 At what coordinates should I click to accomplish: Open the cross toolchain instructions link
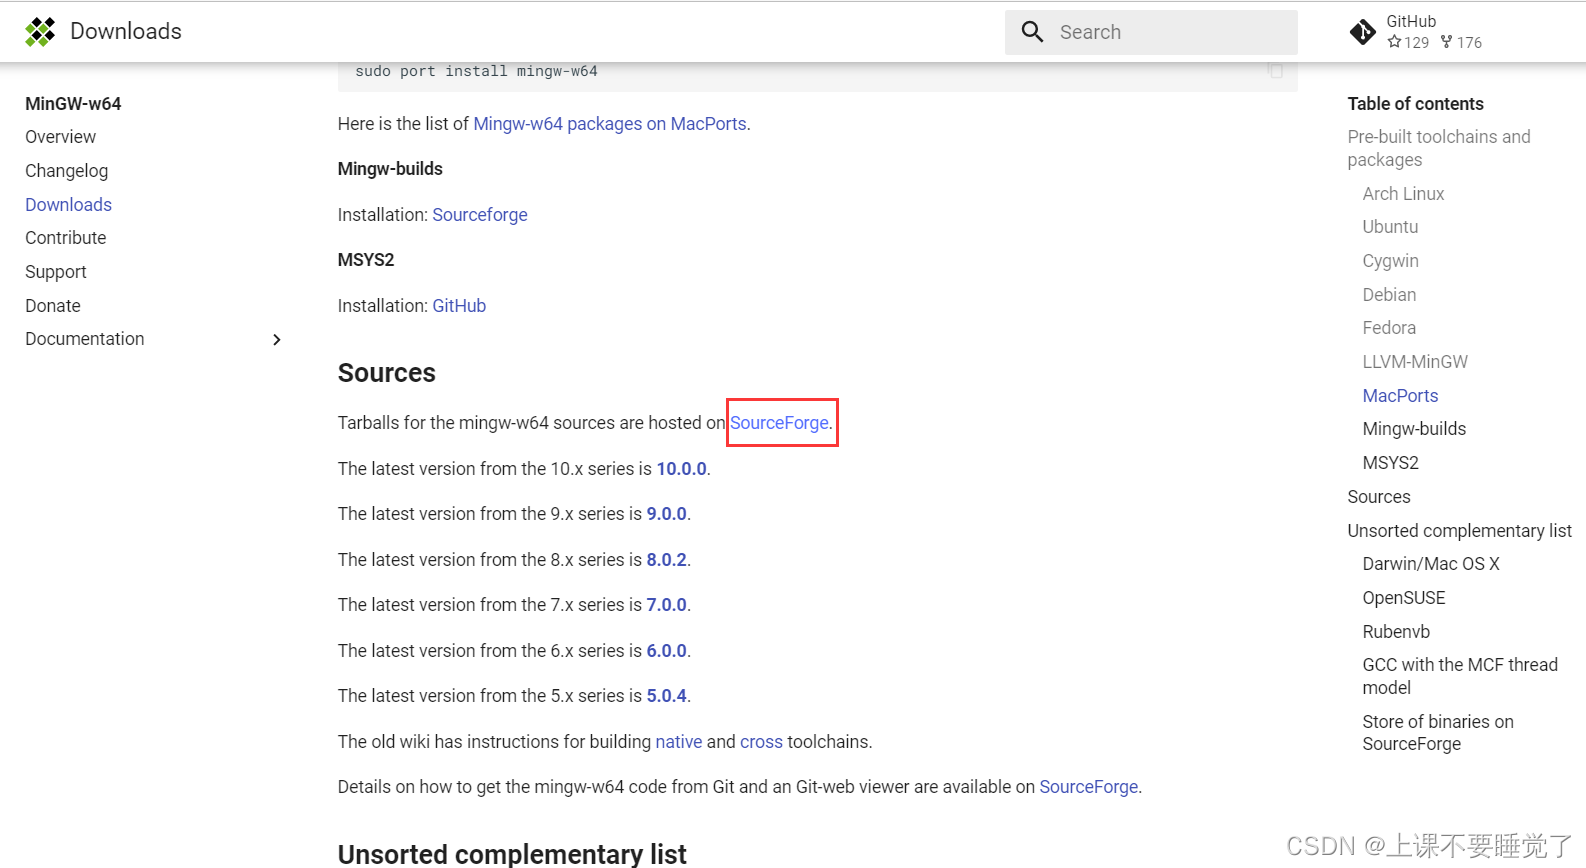[x=761, y=742]
